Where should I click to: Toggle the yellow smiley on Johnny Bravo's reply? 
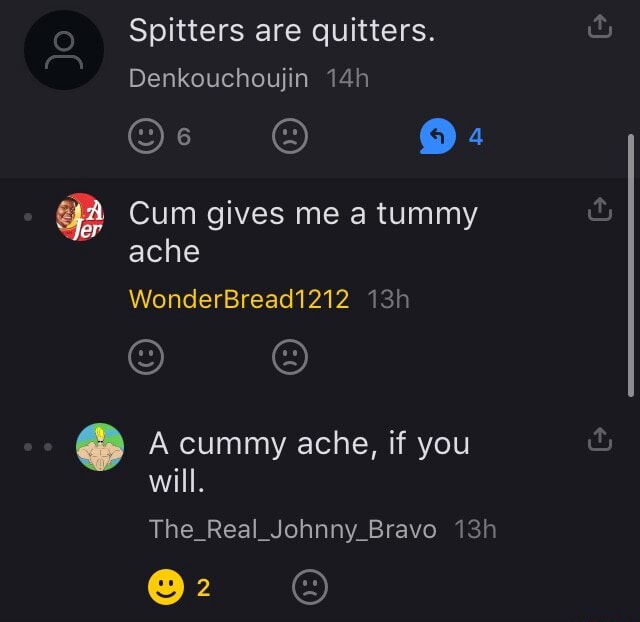pyautogui.click(x=164, y=588)
